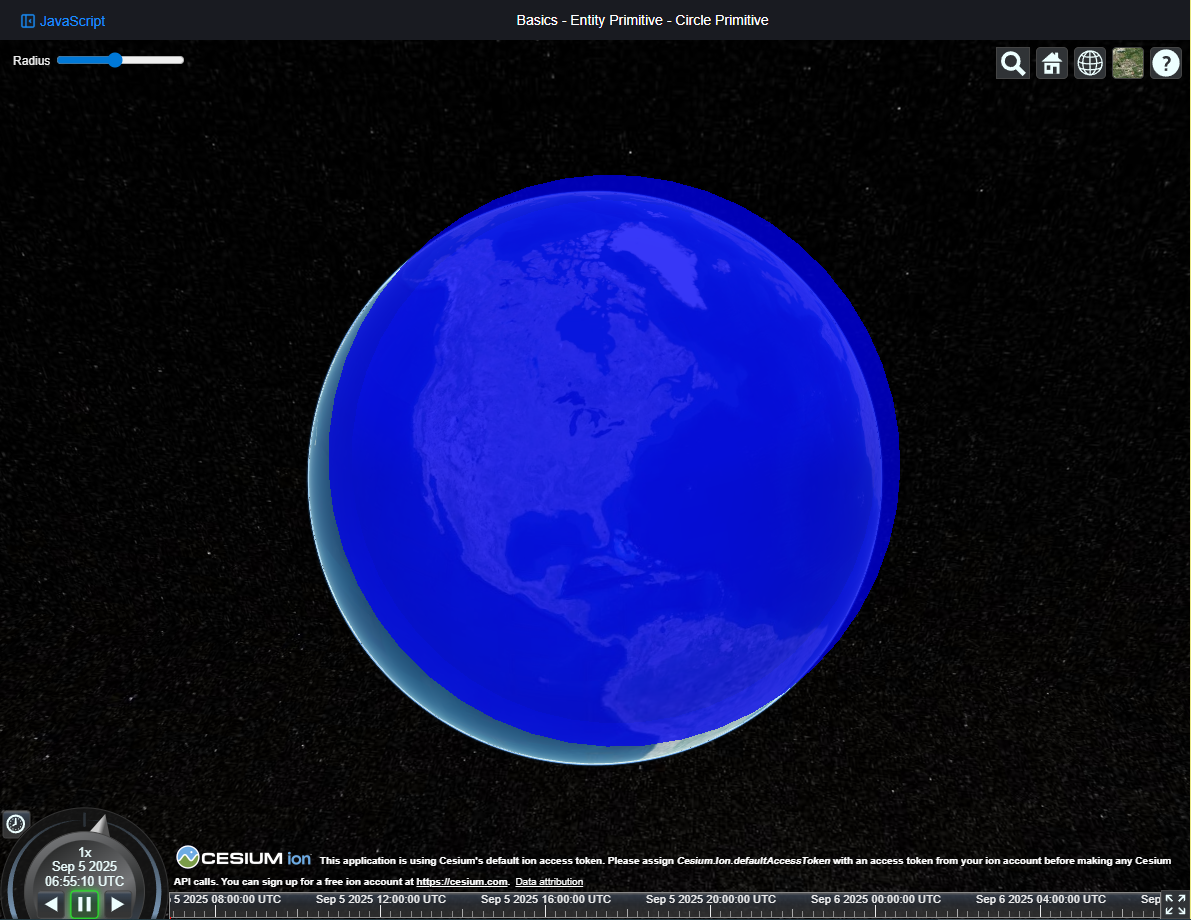Reset view with the Home button

tap(1051, 63)
